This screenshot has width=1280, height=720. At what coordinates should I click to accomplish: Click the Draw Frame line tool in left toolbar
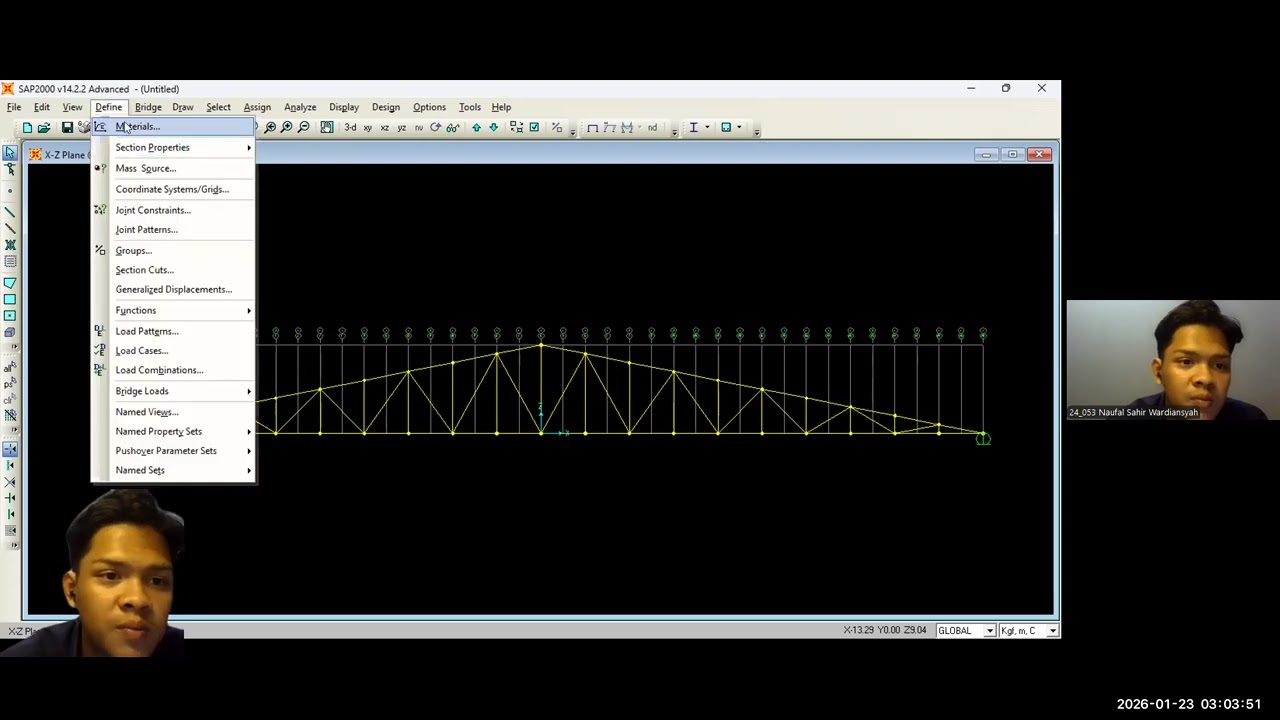point(10,212)
